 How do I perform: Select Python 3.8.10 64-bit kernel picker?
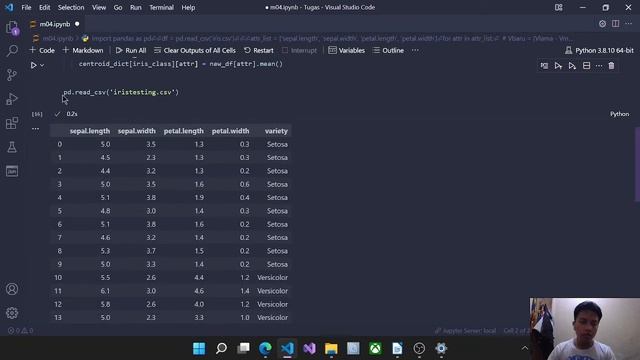pyautogui.click(x=599, y=50)
